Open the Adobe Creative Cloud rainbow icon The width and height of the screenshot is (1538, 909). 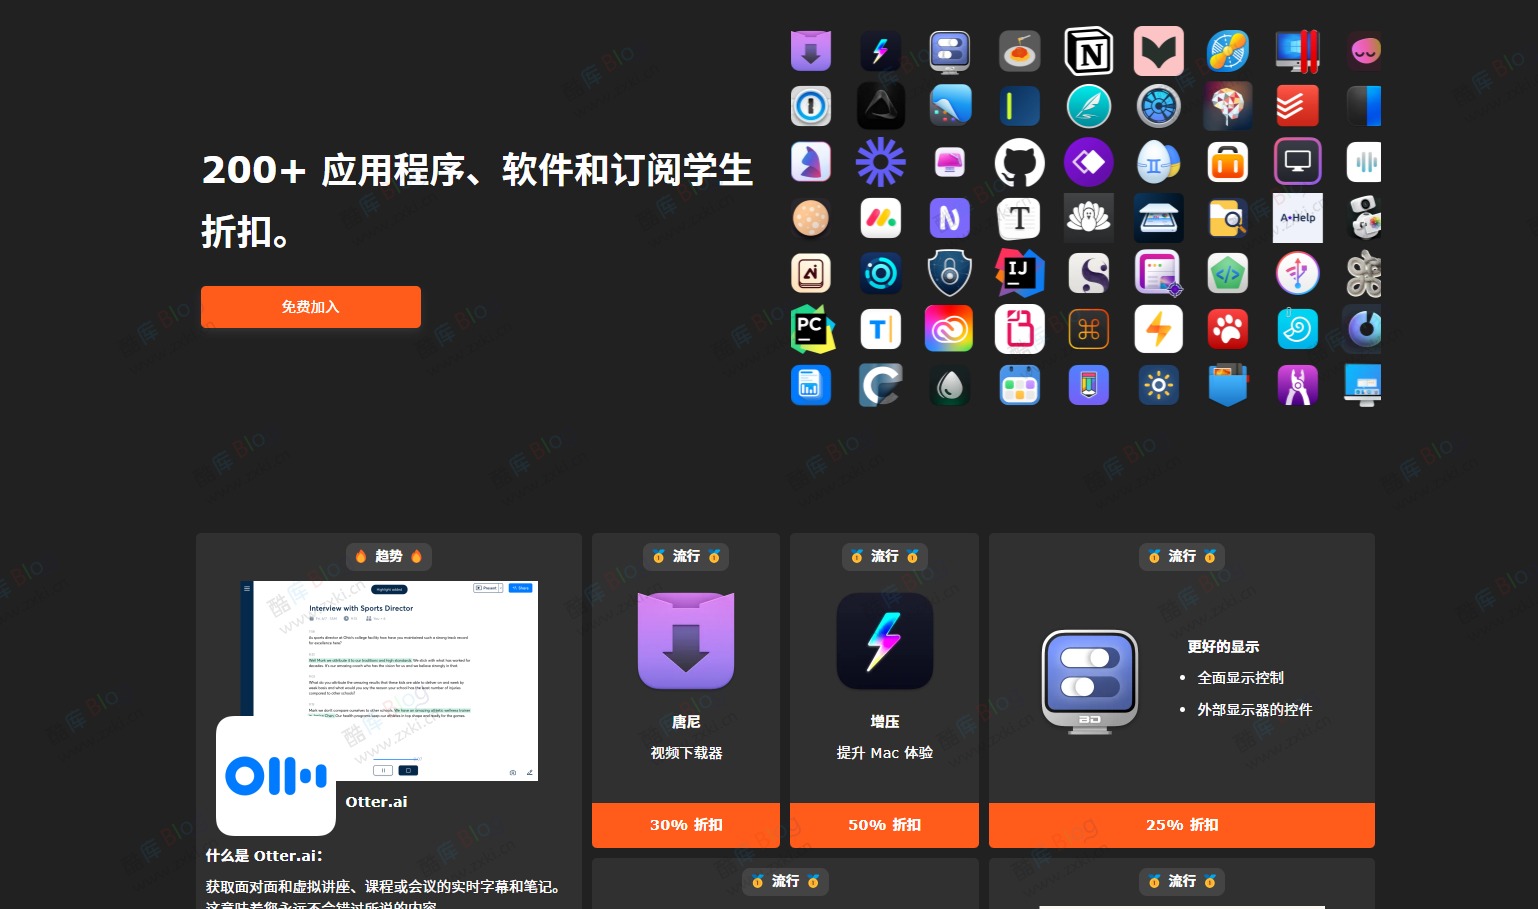coord(950,329)
